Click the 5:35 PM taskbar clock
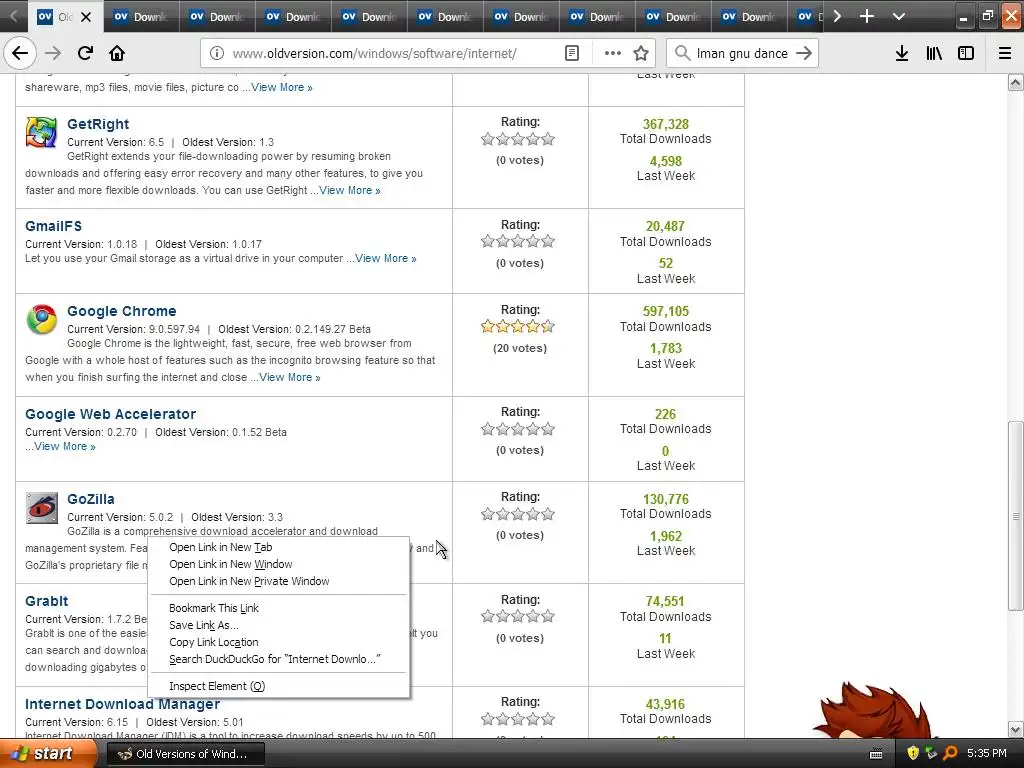 click(x=987, y=753)
